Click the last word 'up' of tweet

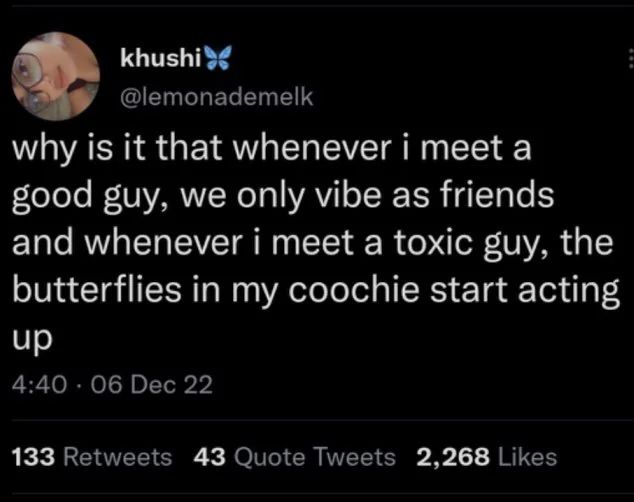(x=32, y=339)
